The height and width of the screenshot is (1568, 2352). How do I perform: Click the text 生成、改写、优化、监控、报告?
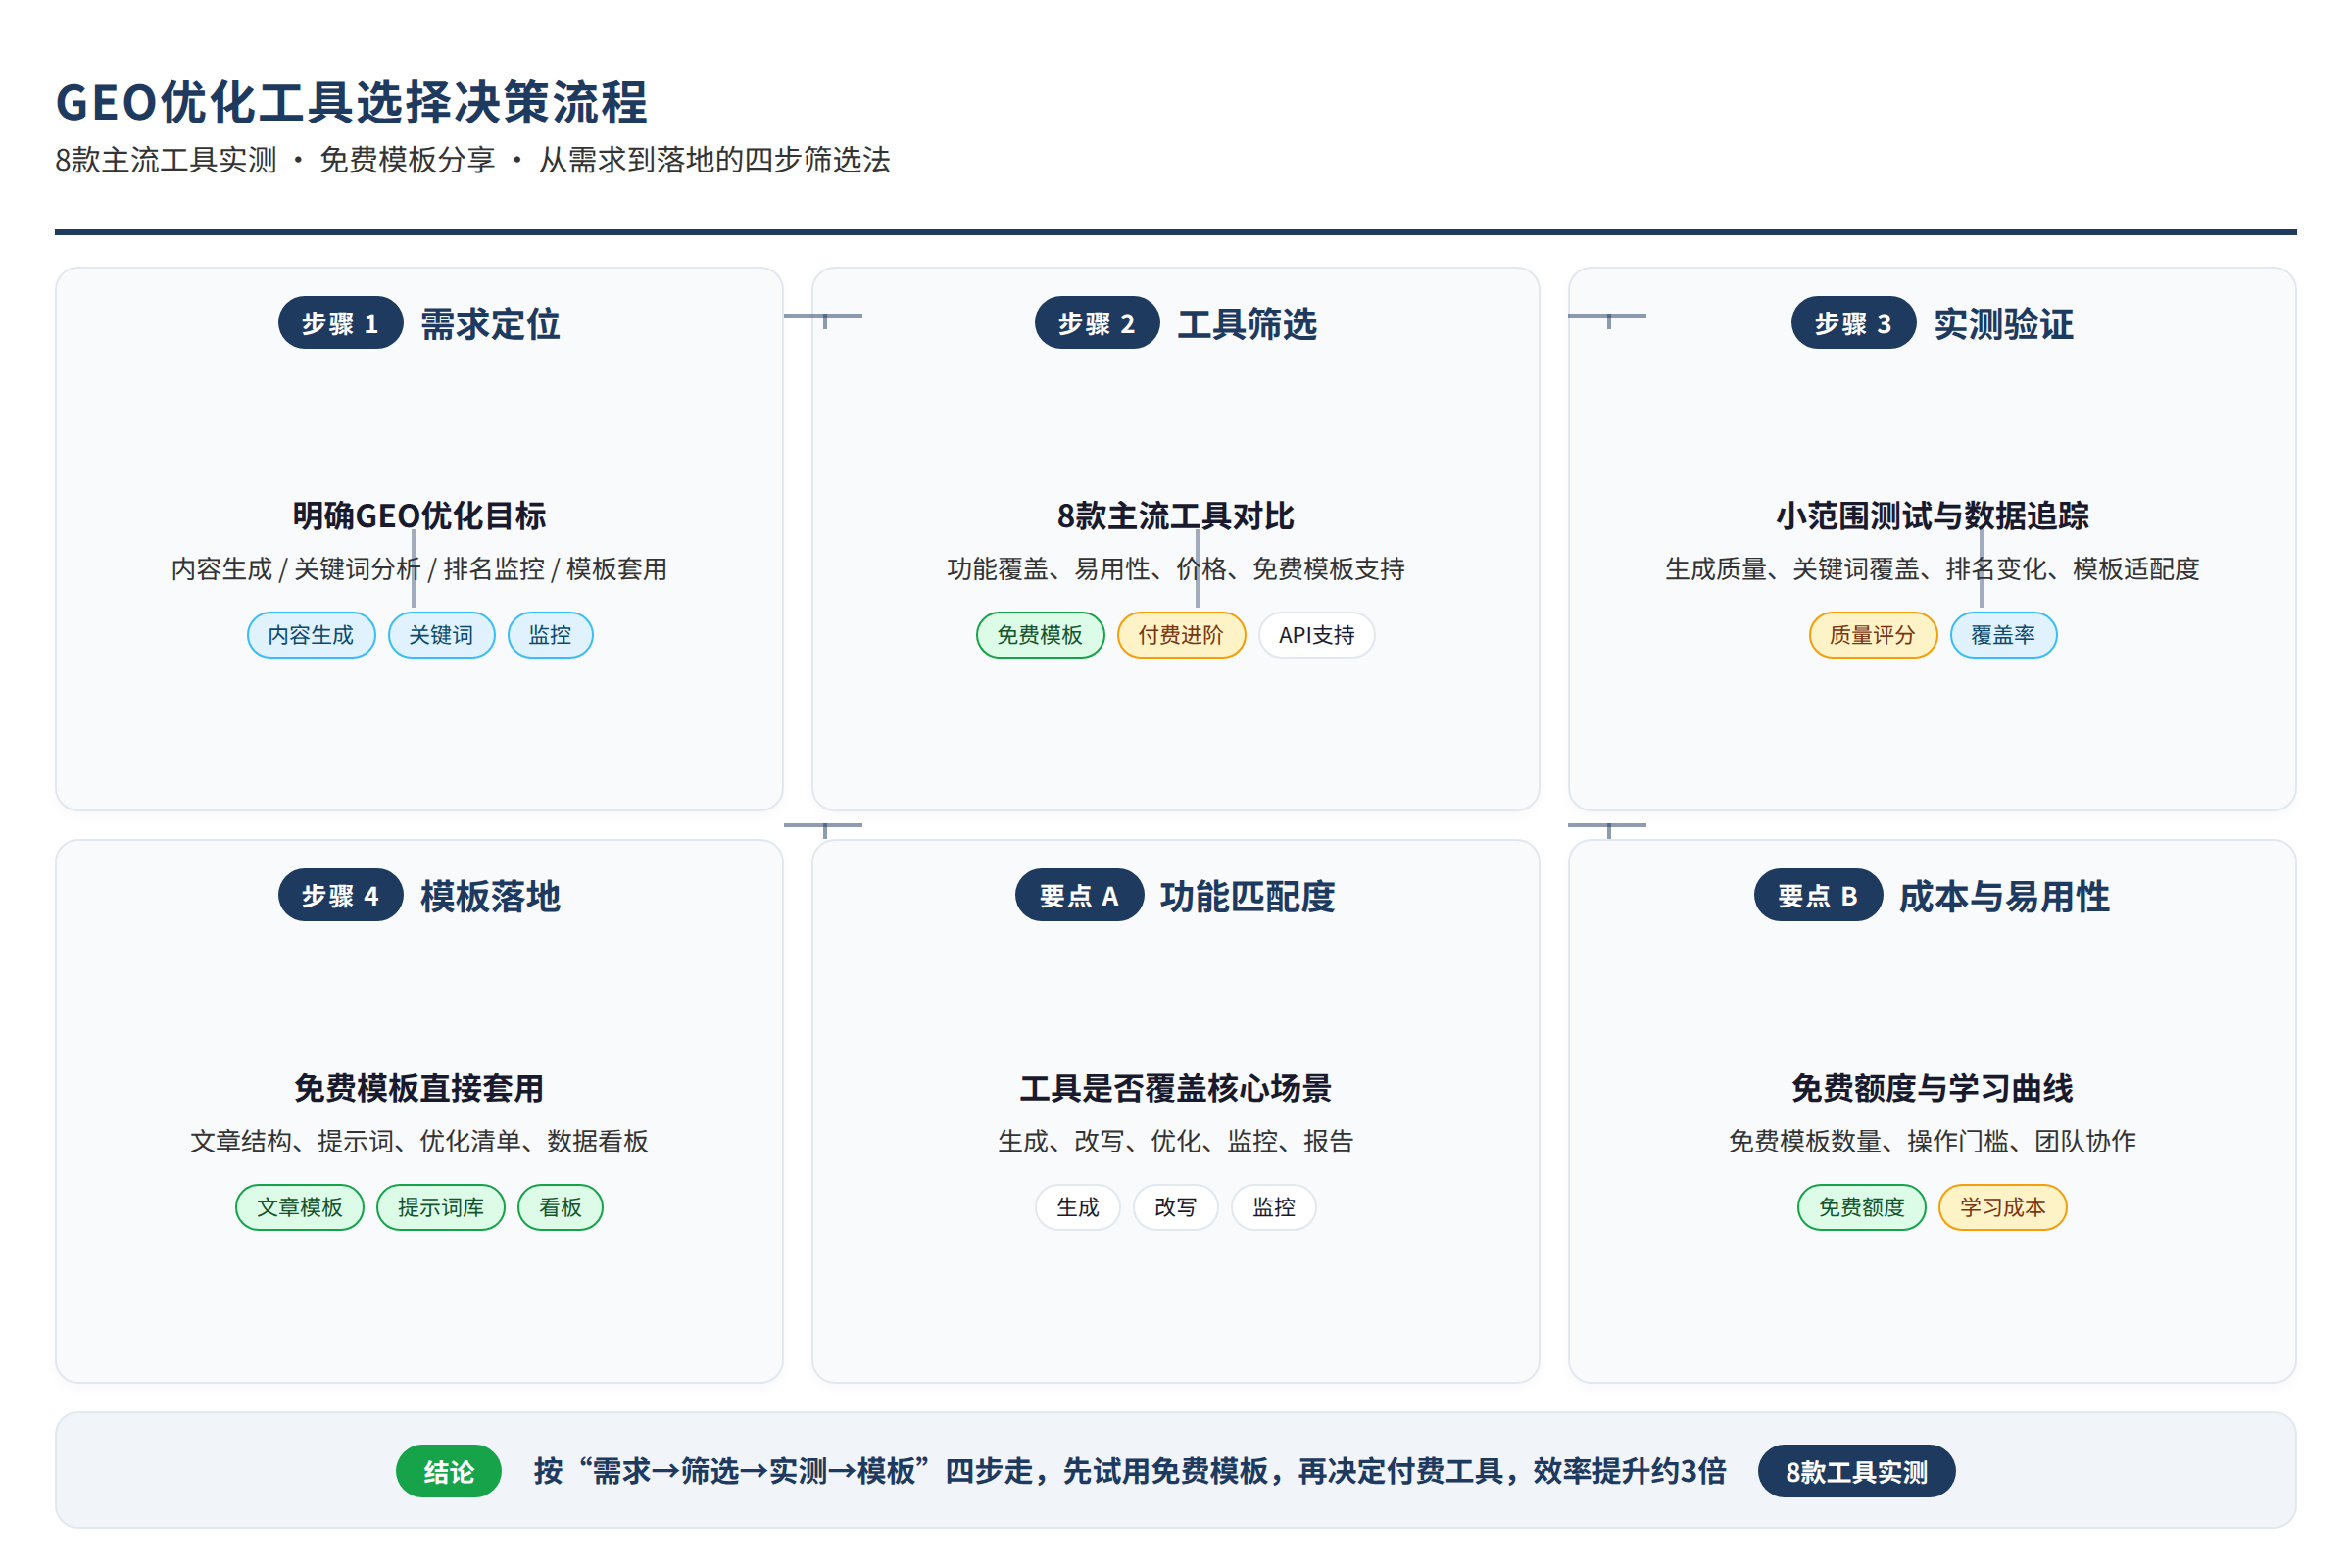click(1176, 1141)
